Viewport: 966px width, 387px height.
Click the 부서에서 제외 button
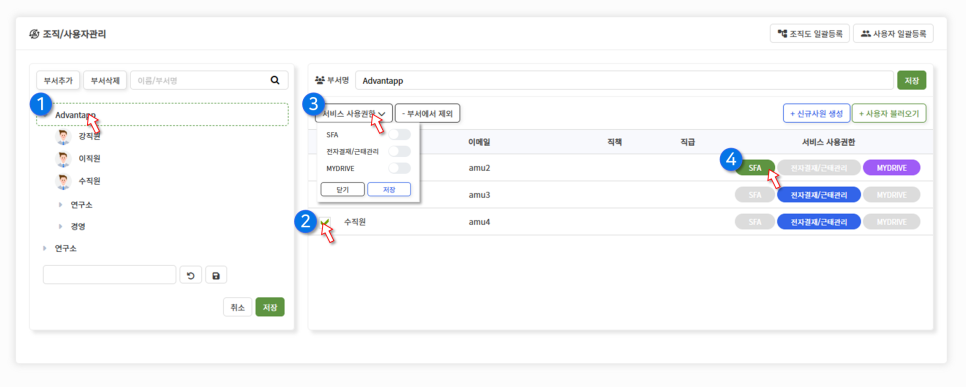point(428,113)
